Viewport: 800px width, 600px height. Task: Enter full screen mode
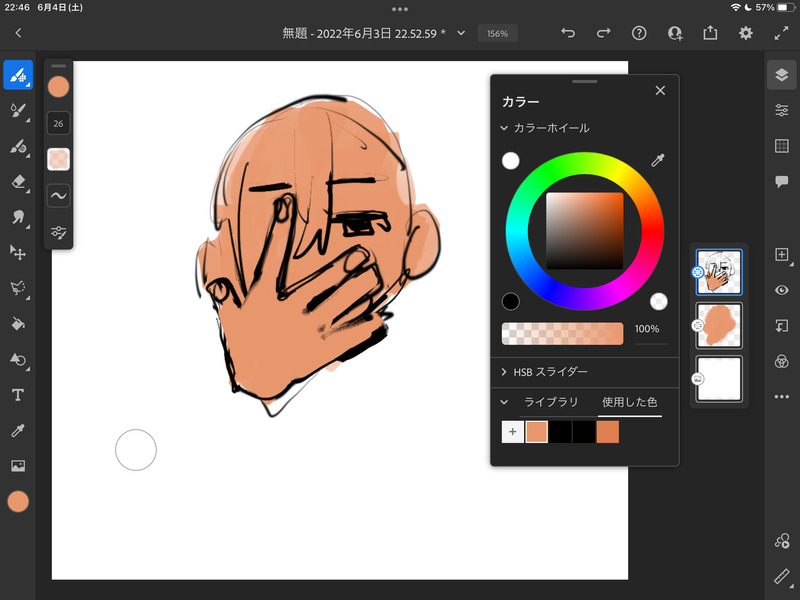tap(781, 33)
